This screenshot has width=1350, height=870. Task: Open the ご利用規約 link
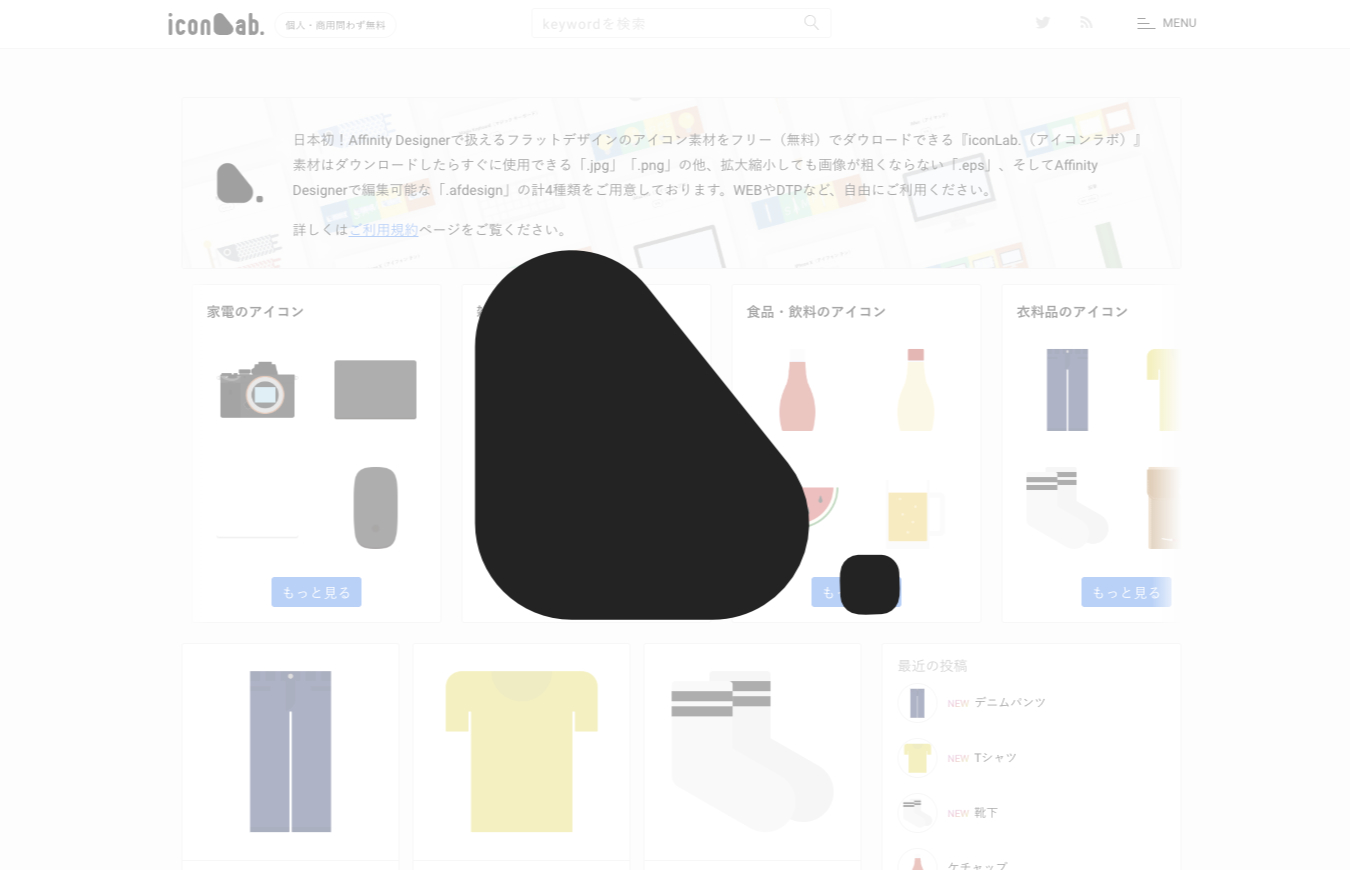pyautogui.click(x=383, y=230)
